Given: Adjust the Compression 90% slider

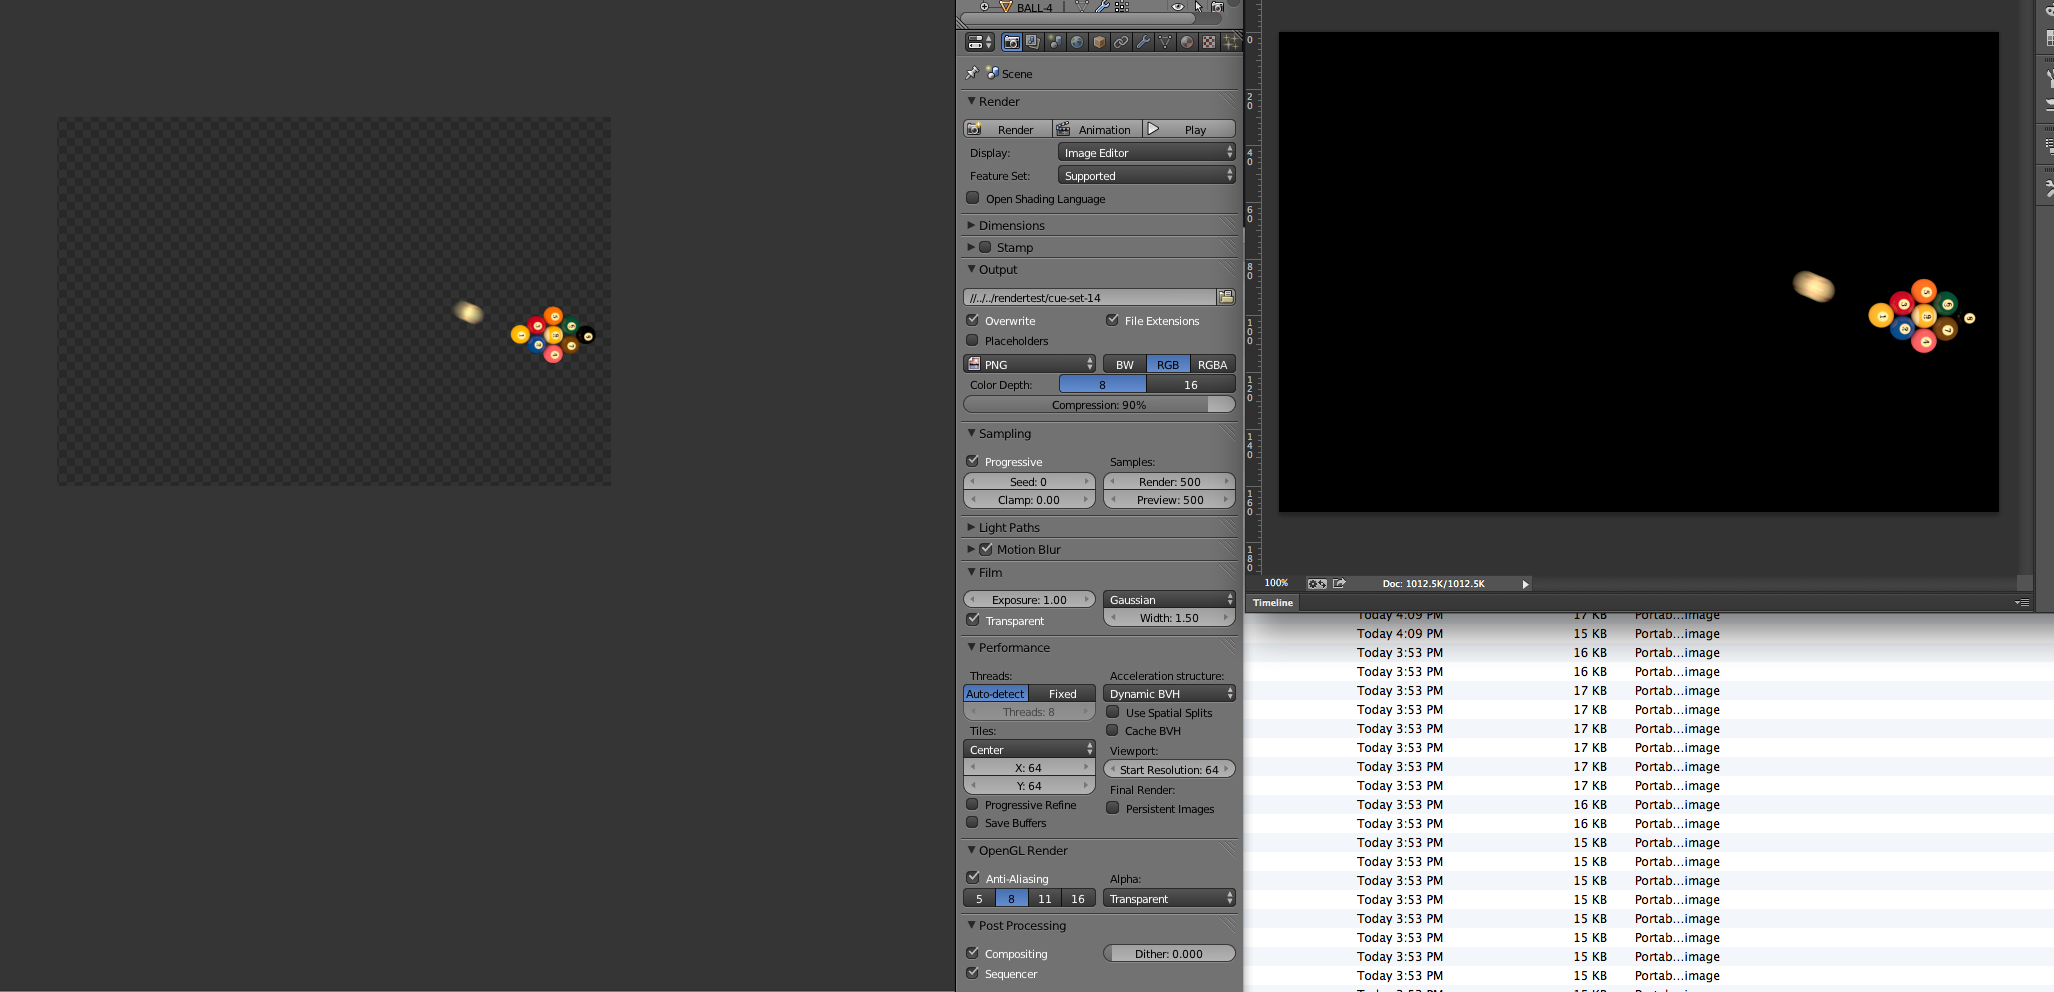Looking at the screenshot, I should [1100, 404].
